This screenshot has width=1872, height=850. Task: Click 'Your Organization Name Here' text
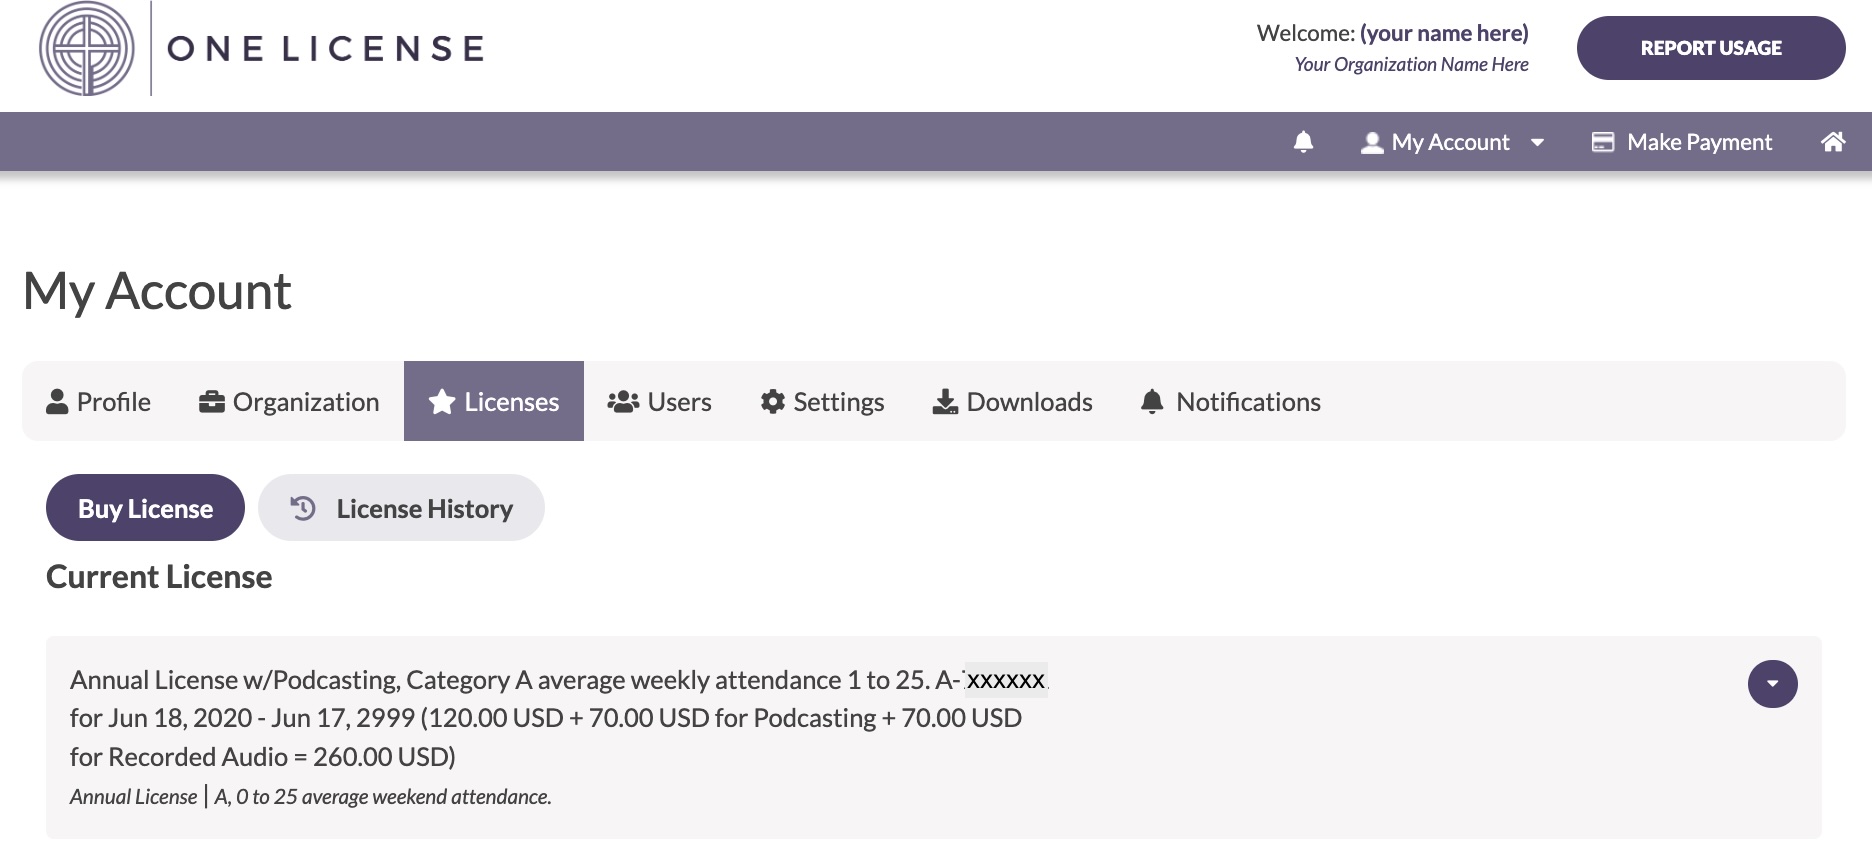(1411, 64)
